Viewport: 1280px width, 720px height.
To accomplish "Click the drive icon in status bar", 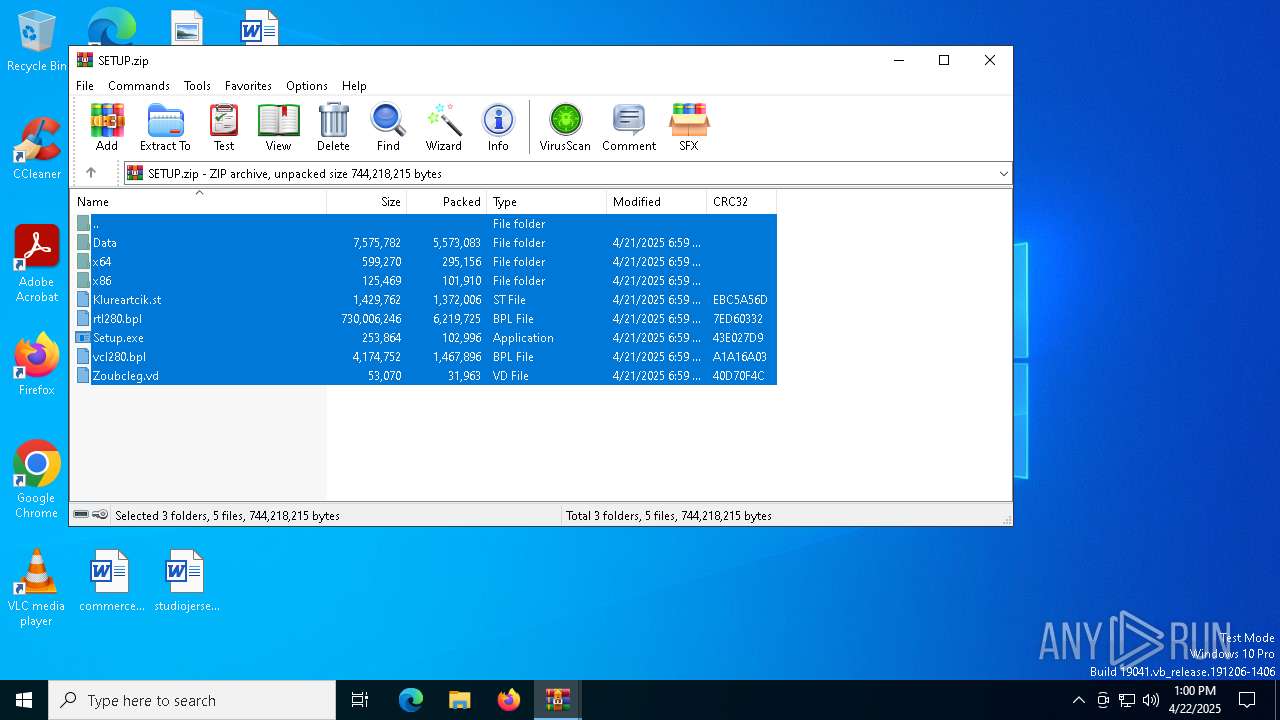I will 81,515.
